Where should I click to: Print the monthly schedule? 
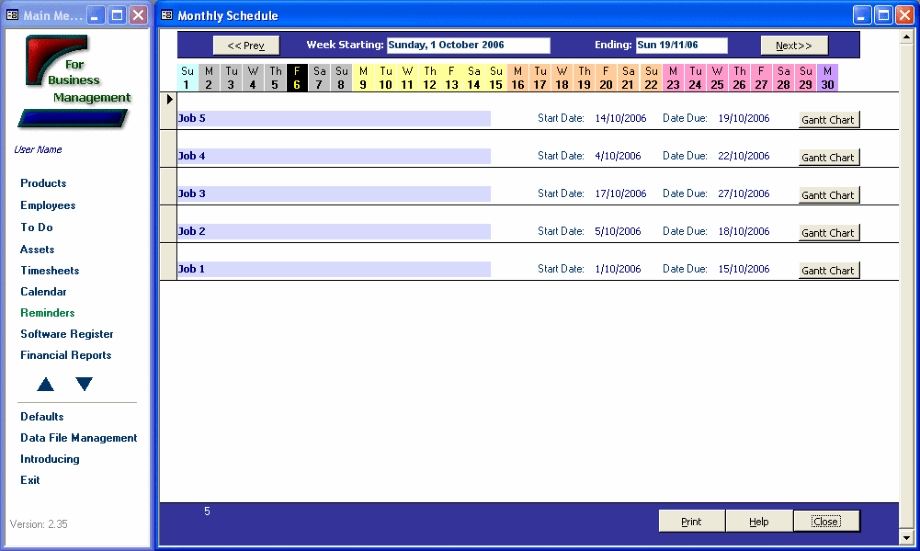(x=691, y=521)
